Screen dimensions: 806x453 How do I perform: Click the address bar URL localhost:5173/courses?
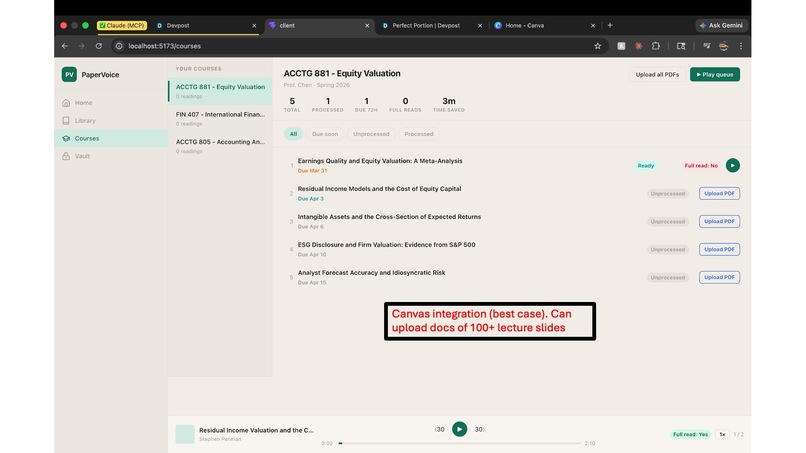164,46
